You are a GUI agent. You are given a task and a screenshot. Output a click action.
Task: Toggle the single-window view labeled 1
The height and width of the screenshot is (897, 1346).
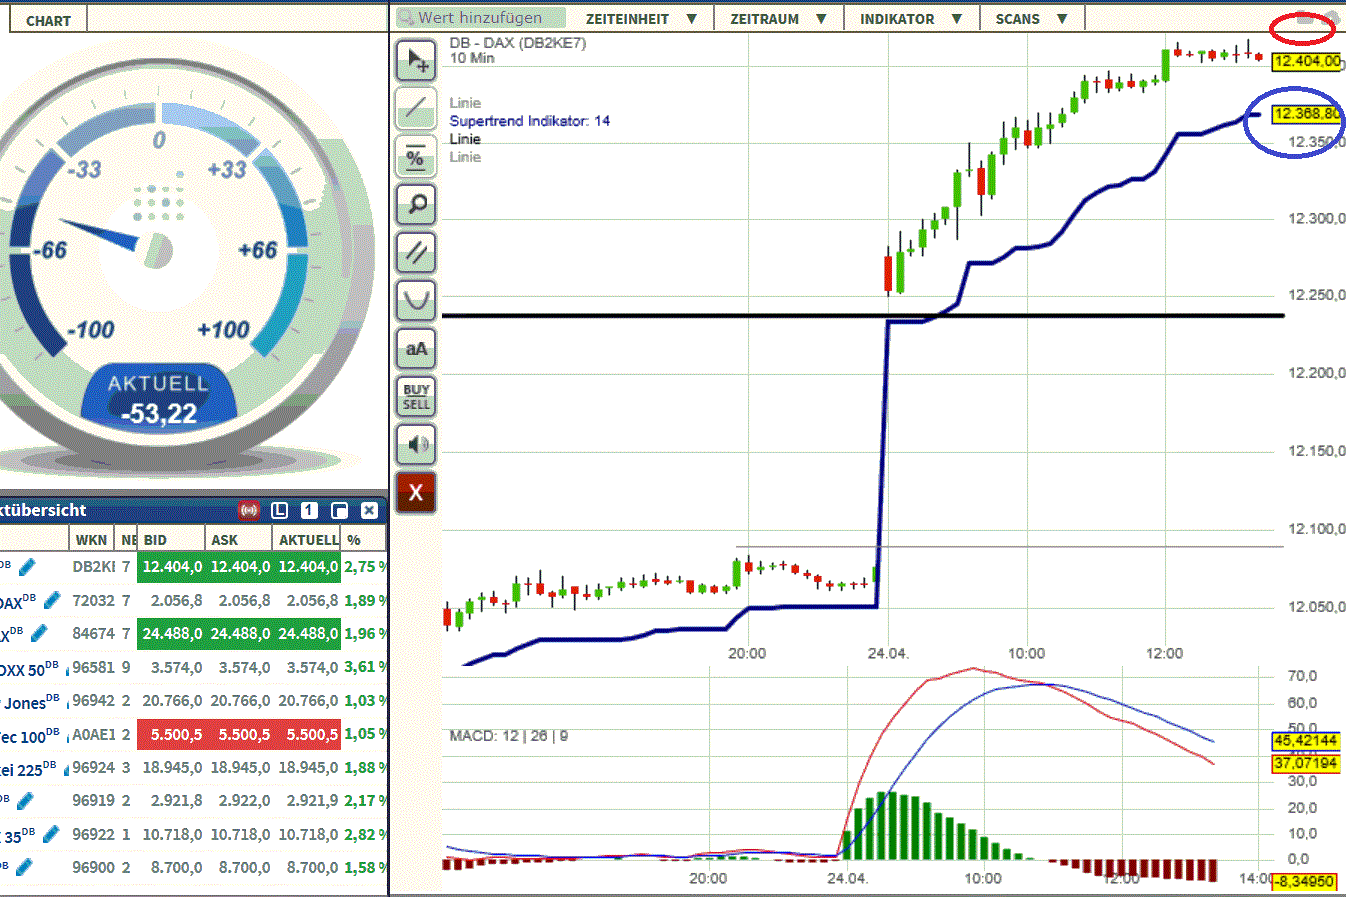pyautogui.click(x=309, y=510)
